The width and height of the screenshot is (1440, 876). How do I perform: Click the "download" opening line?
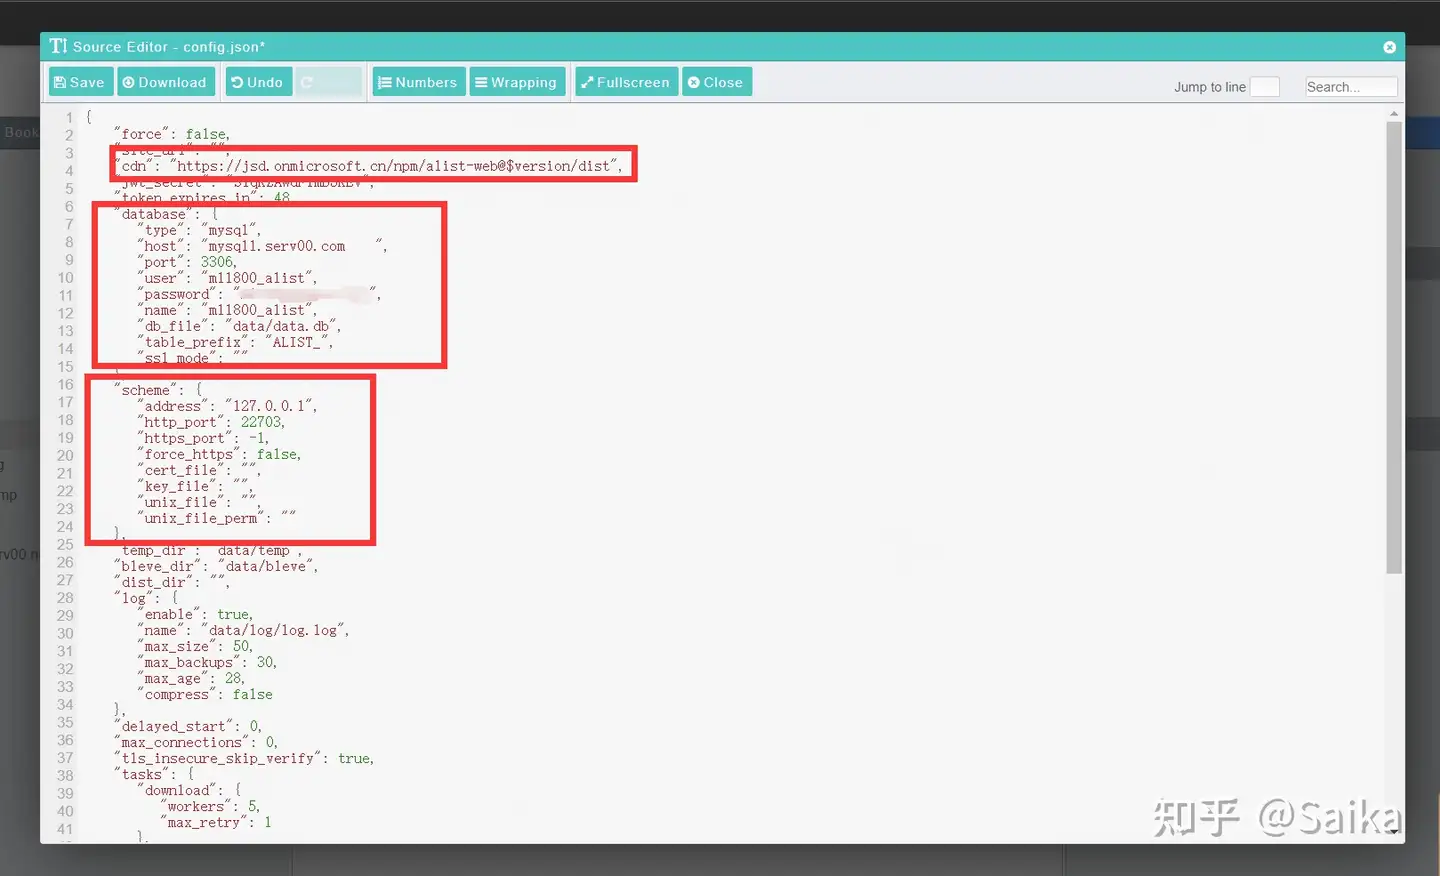click(189, 790)
